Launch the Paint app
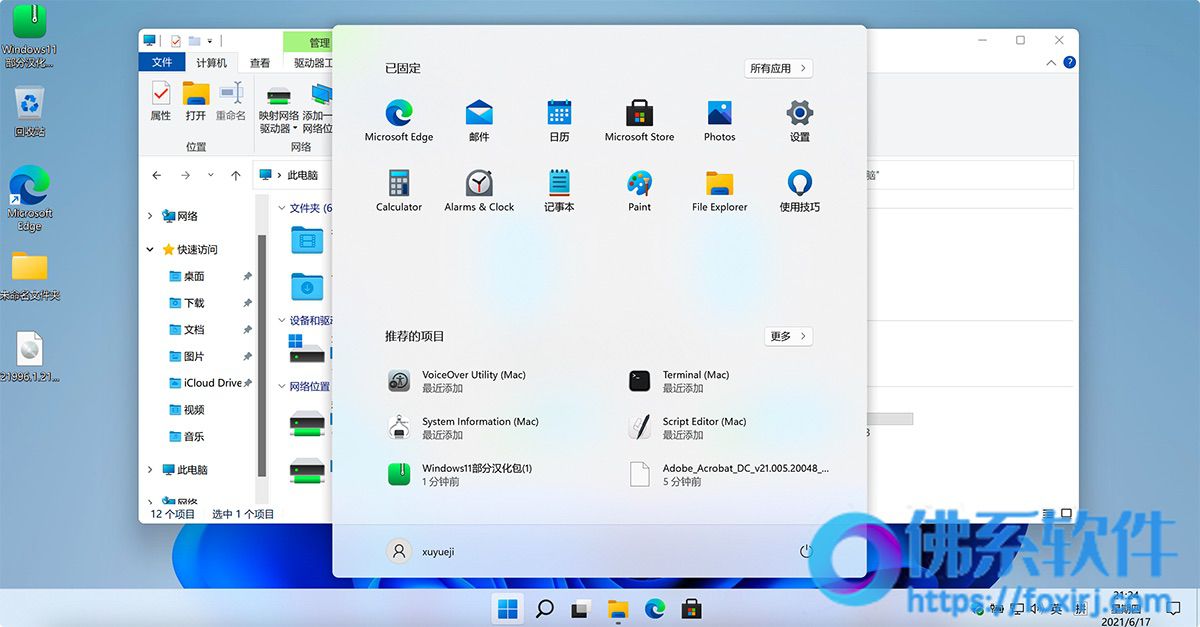The height and width of the screenshot is (627, 1200). click(639, 190)
